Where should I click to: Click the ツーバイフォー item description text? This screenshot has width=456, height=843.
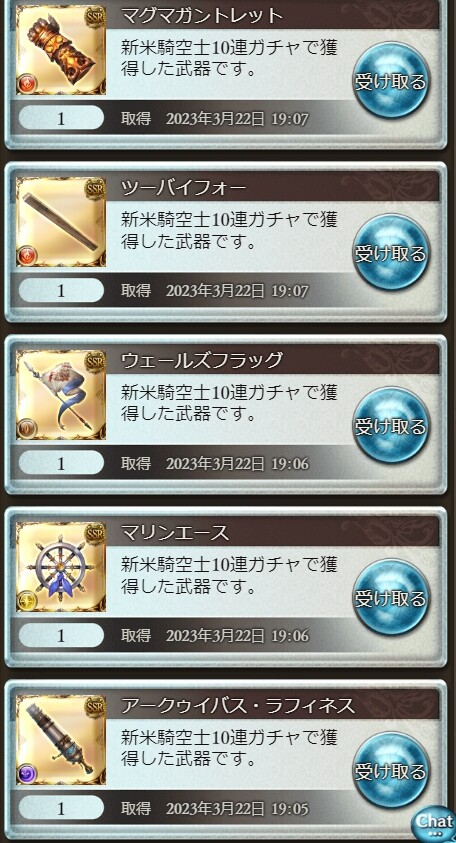click(229, 230)
